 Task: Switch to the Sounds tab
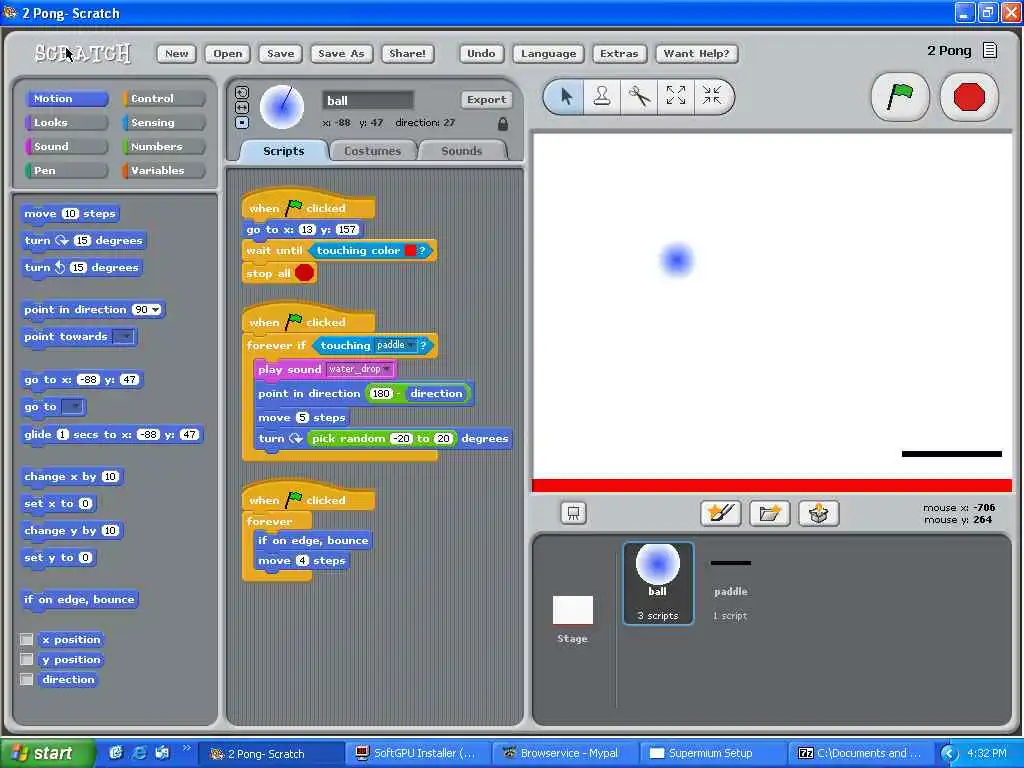[x=461, y=151]
